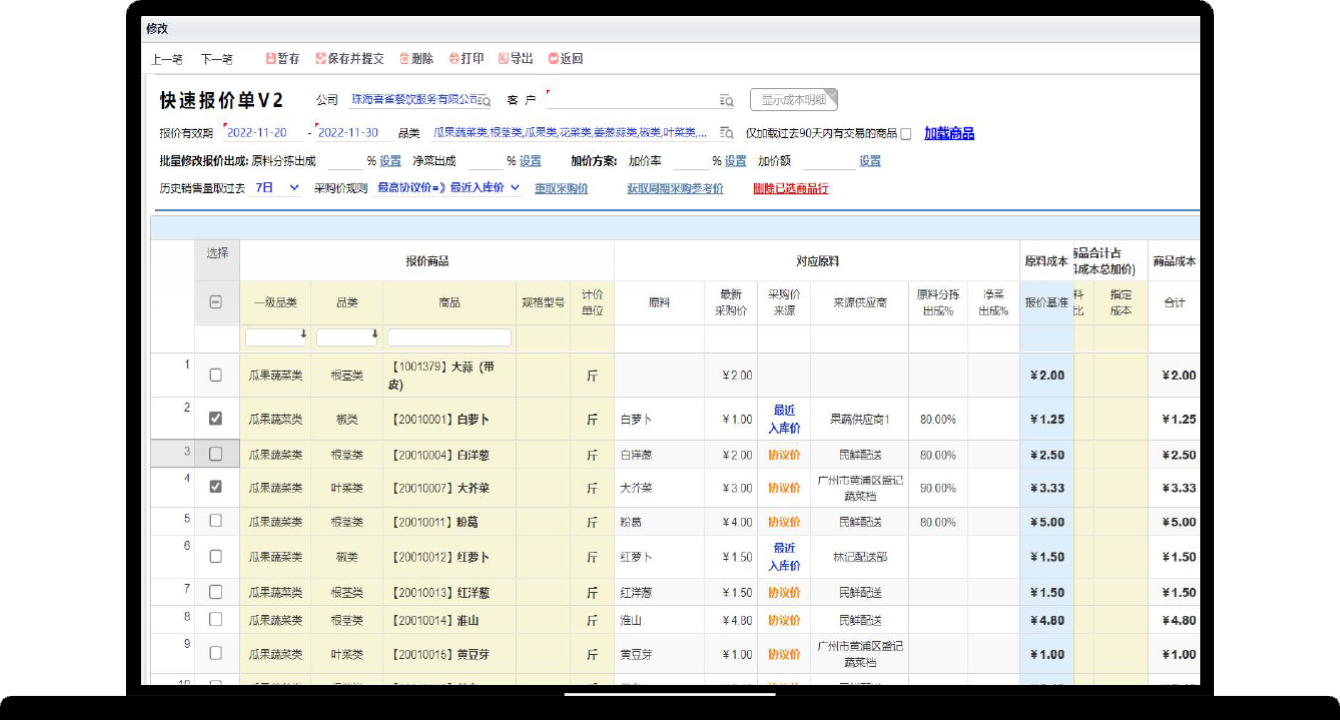The image size is (1340, 720).
Task: Click the quote end date 2022-11-30 field
Action: (349, 133)
